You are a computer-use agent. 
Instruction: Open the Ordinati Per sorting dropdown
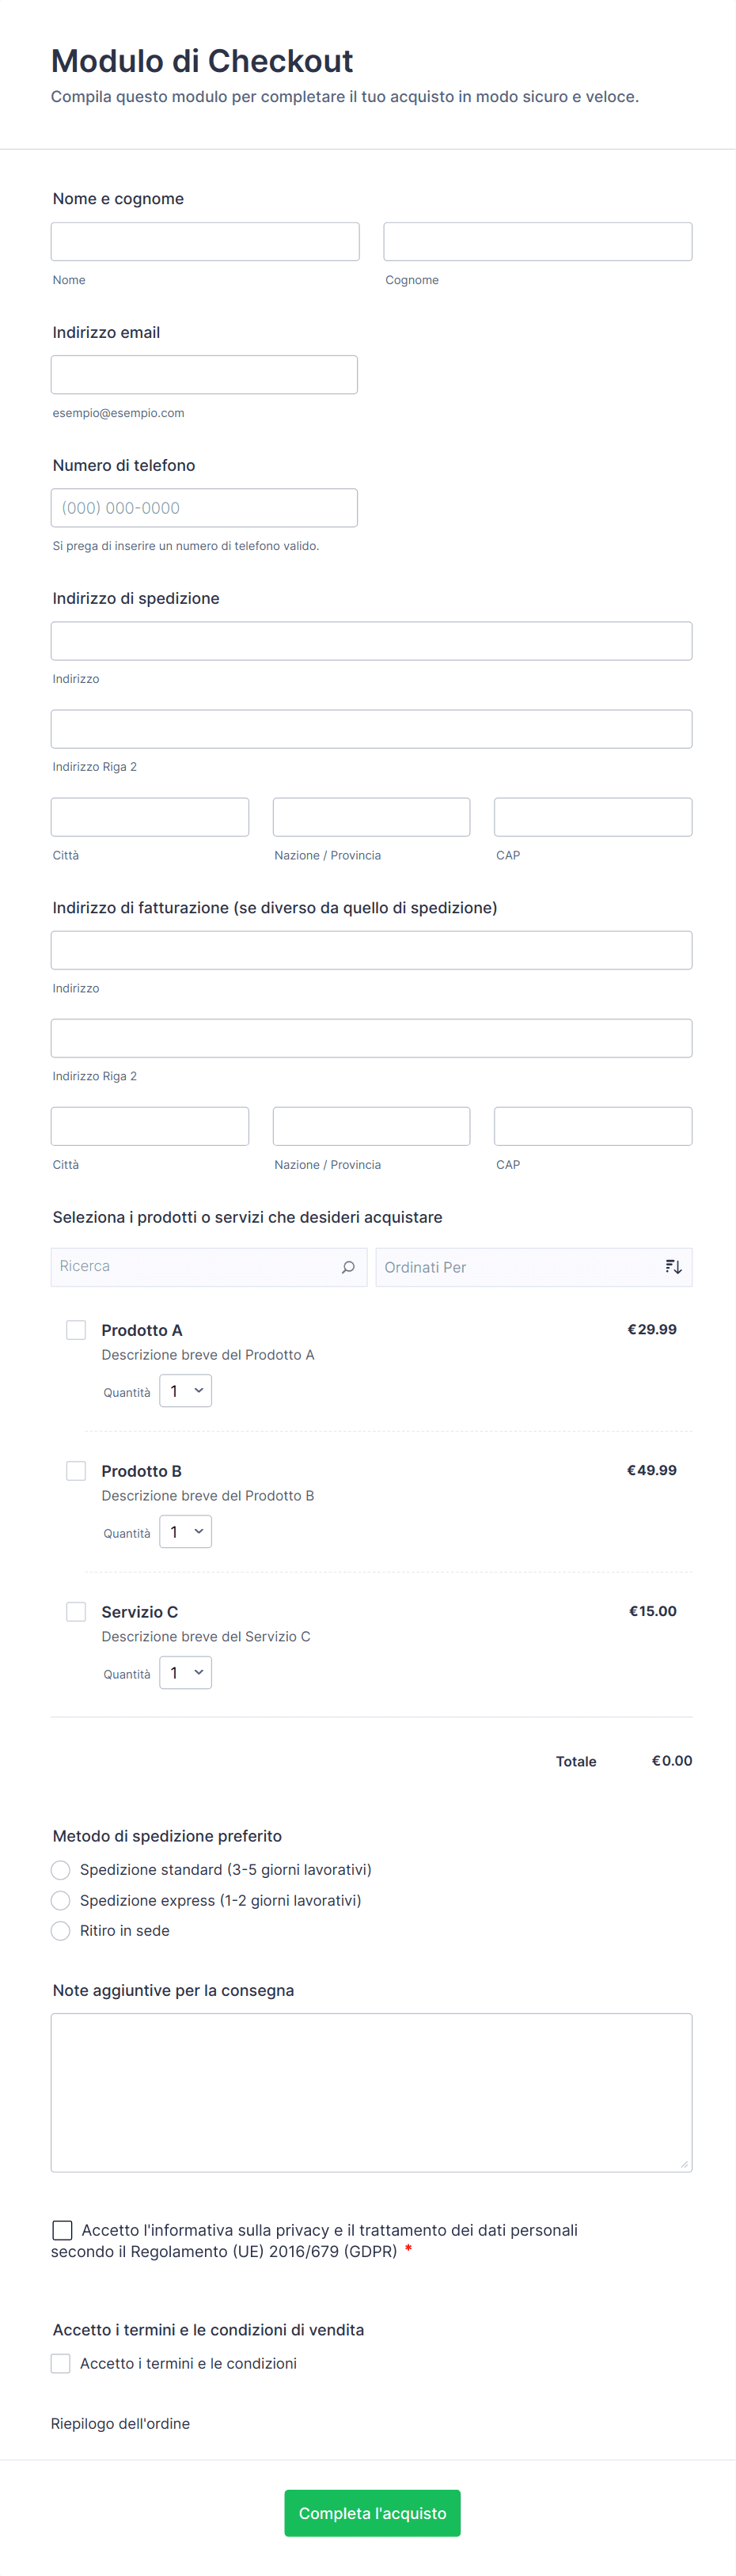point(520,1267)
